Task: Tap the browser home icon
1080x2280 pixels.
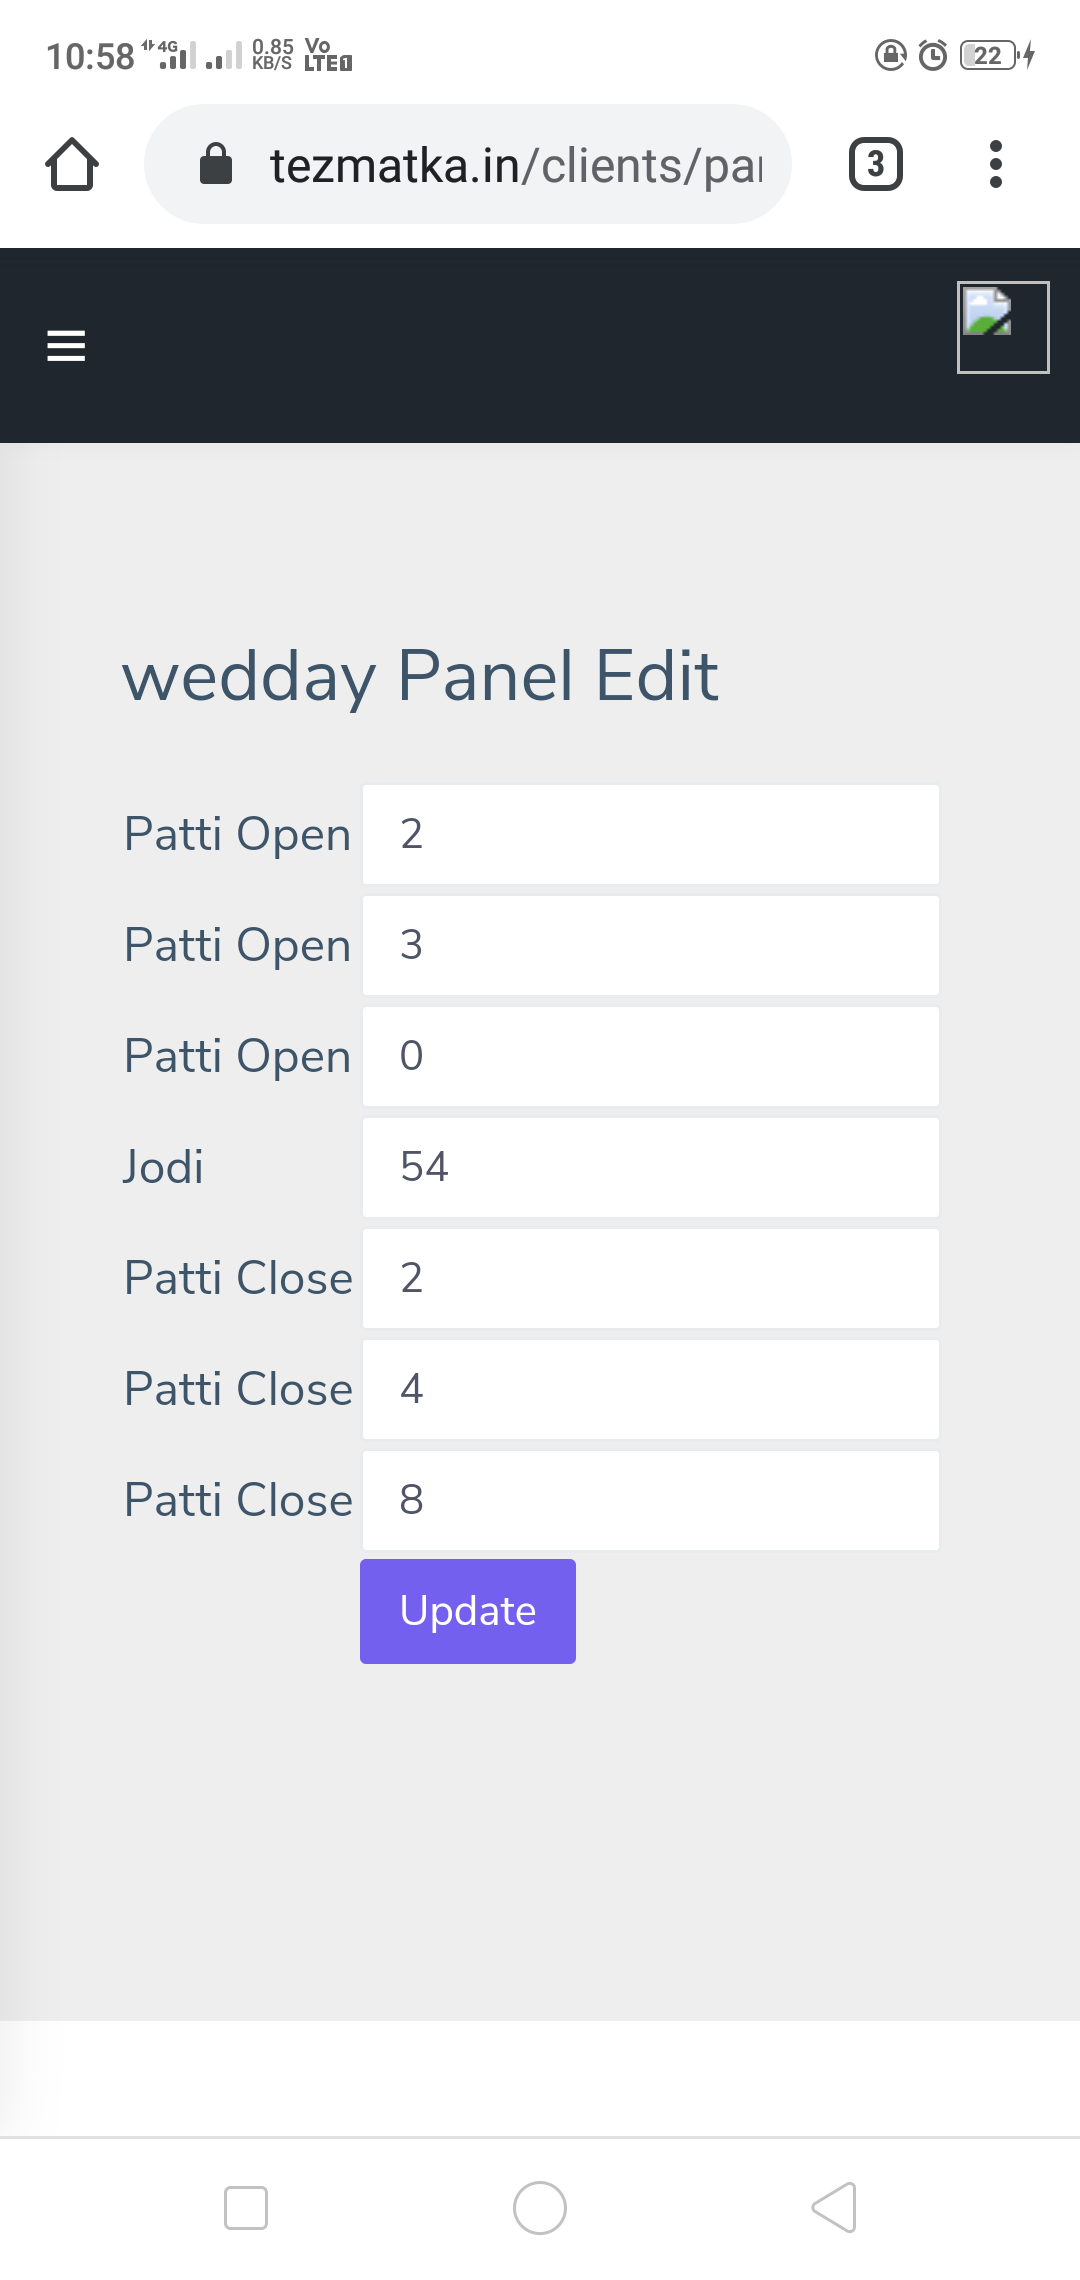Action: tap(72, 164)
